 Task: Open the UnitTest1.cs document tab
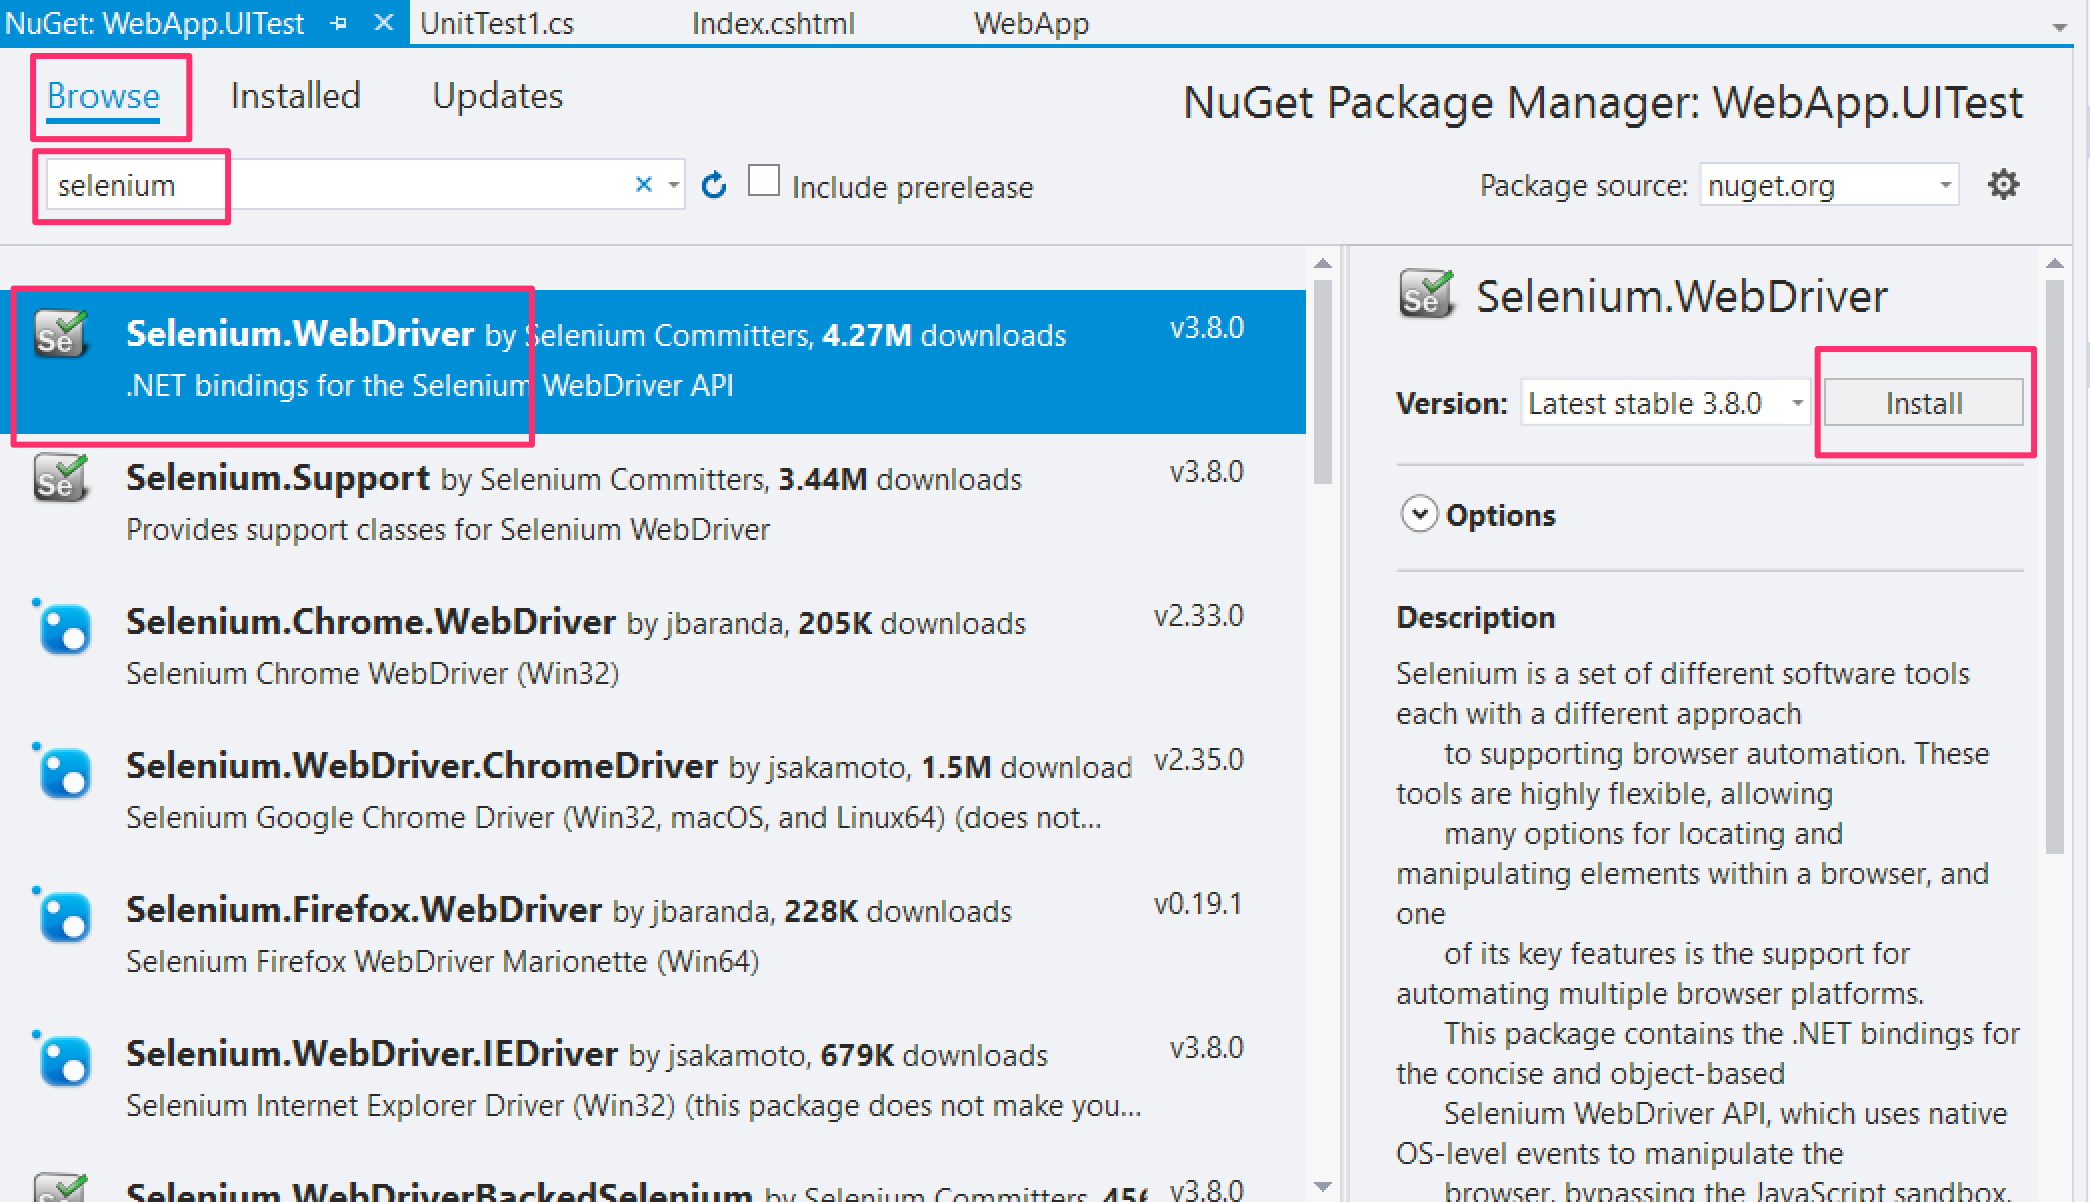pyautogui.click(x=497, y=23)
